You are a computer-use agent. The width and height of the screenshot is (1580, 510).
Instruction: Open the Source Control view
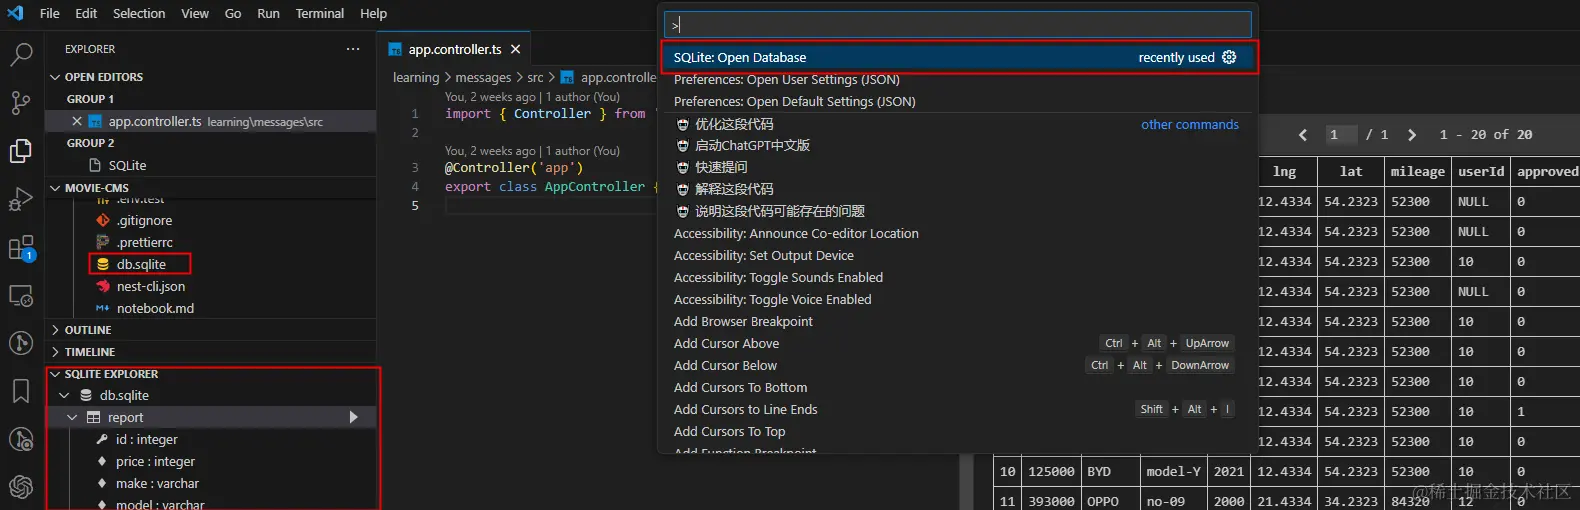coord(21,102)
